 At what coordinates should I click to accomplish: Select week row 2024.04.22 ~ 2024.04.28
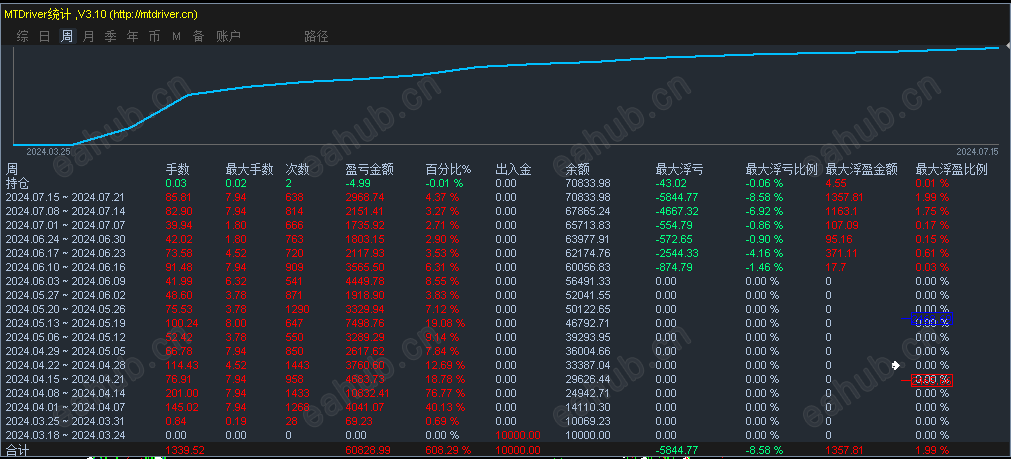(64, 365)
